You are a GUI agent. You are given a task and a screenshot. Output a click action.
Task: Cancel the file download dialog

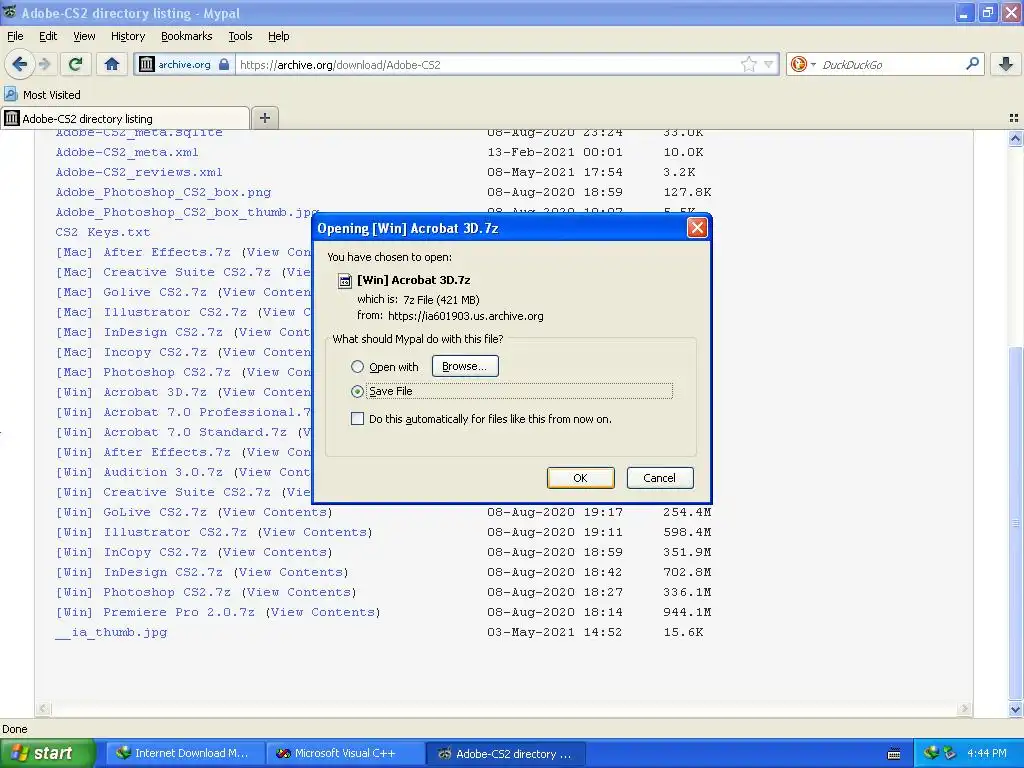click(x=660, y=478)
